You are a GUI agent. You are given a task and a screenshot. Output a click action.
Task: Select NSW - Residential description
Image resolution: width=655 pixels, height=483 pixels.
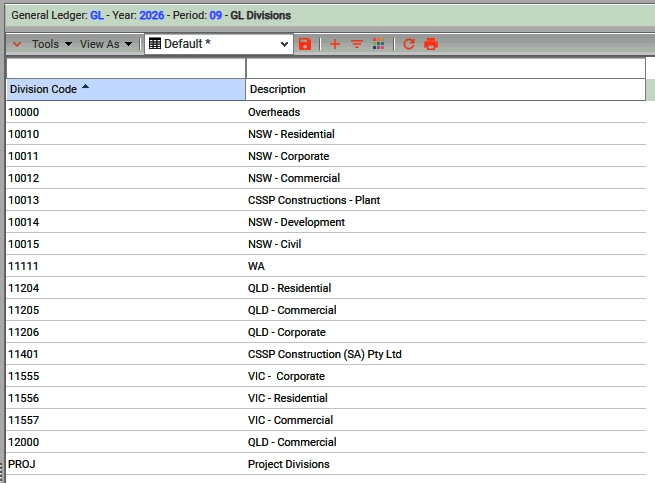291,134
